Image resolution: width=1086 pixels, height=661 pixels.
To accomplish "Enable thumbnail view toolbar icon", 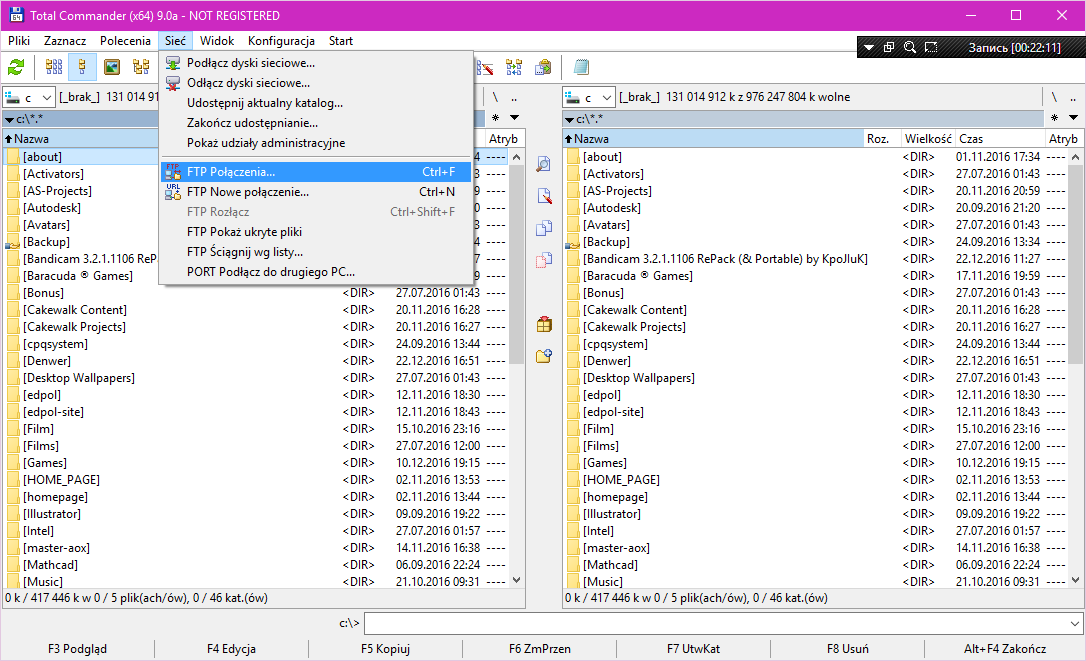I will click(112, 67).
